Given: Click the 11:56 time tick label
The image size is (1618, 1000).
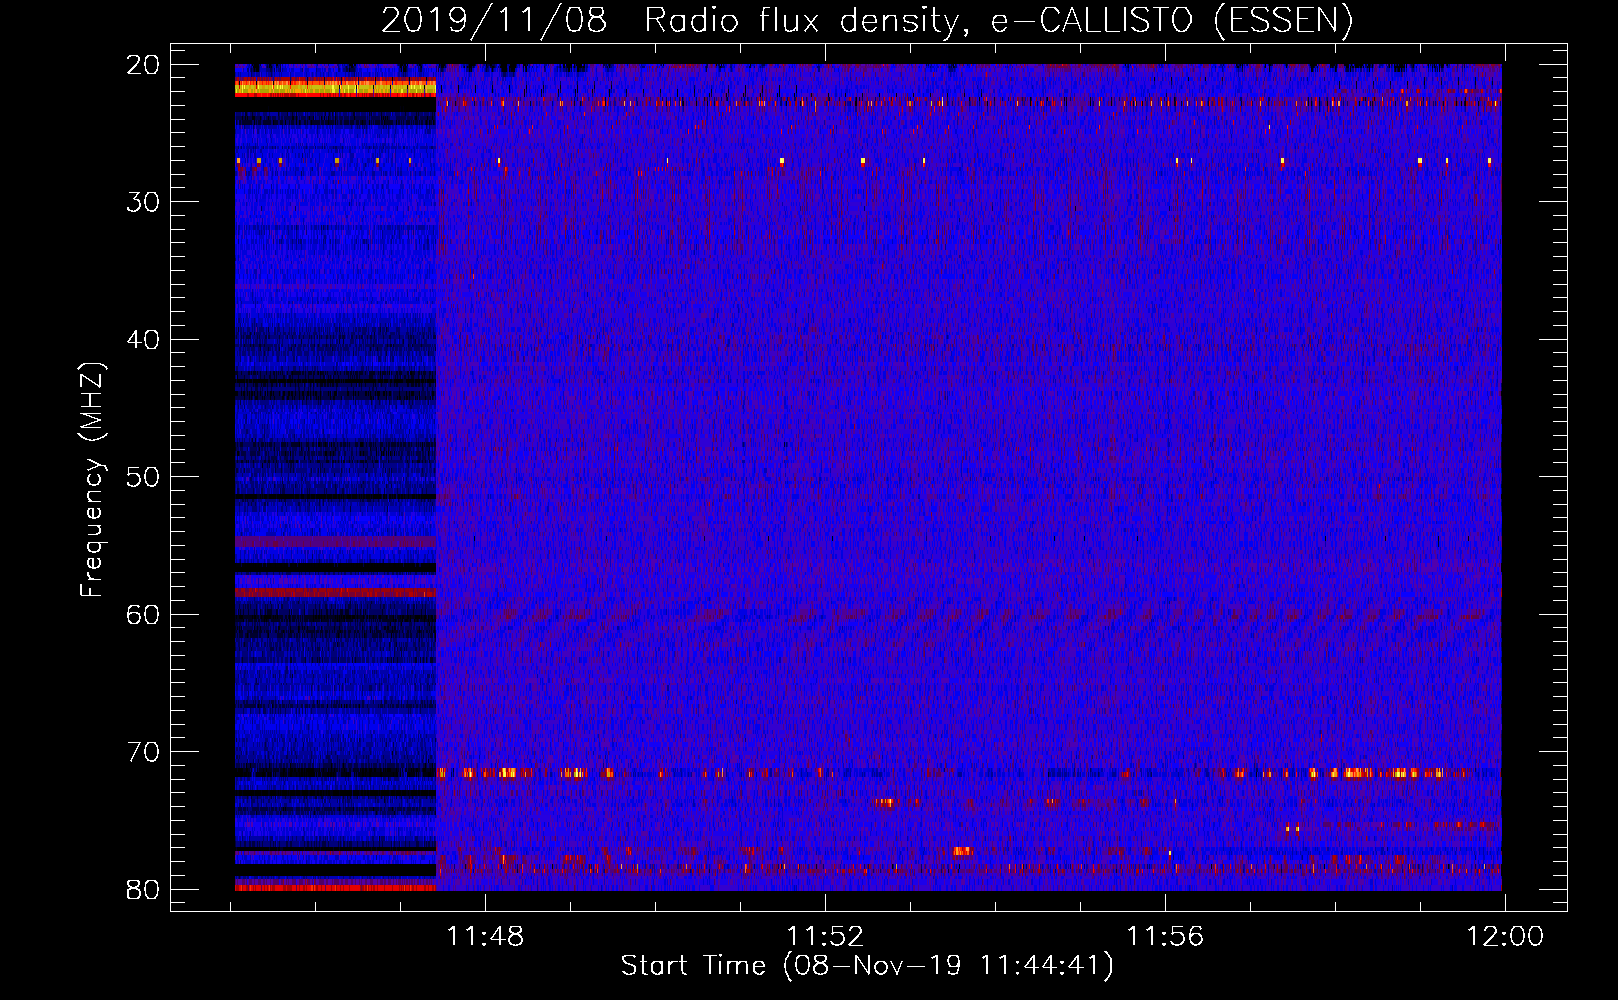Looking at the screenshot, I should (1165, 937).
